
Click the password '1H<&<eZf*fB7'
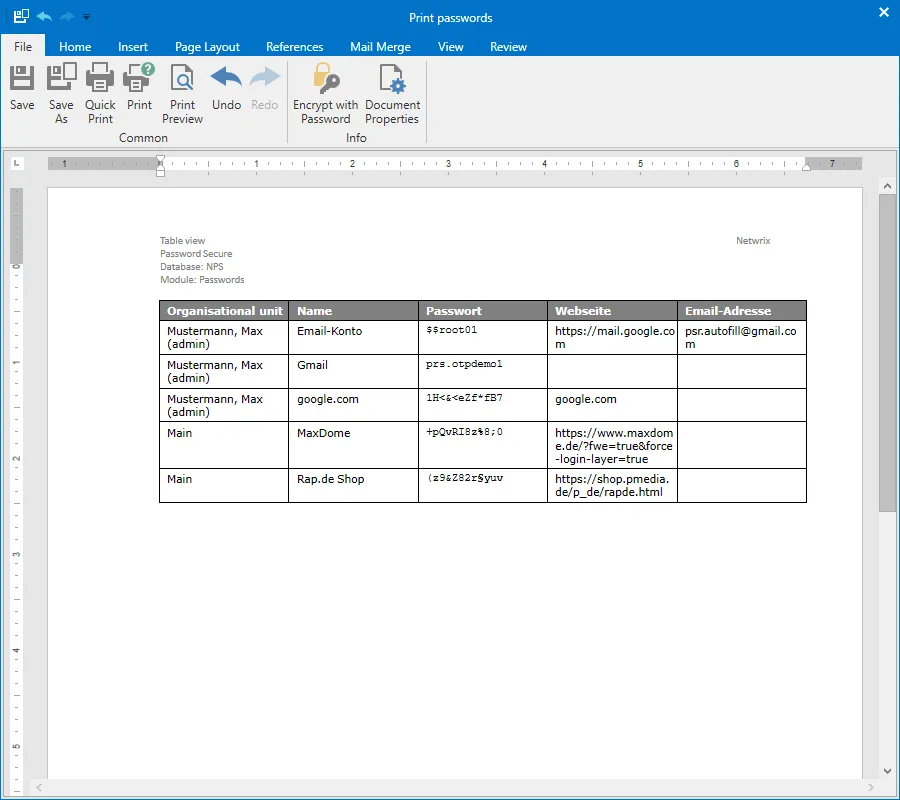pyautogui.click(x=464, y=398)
